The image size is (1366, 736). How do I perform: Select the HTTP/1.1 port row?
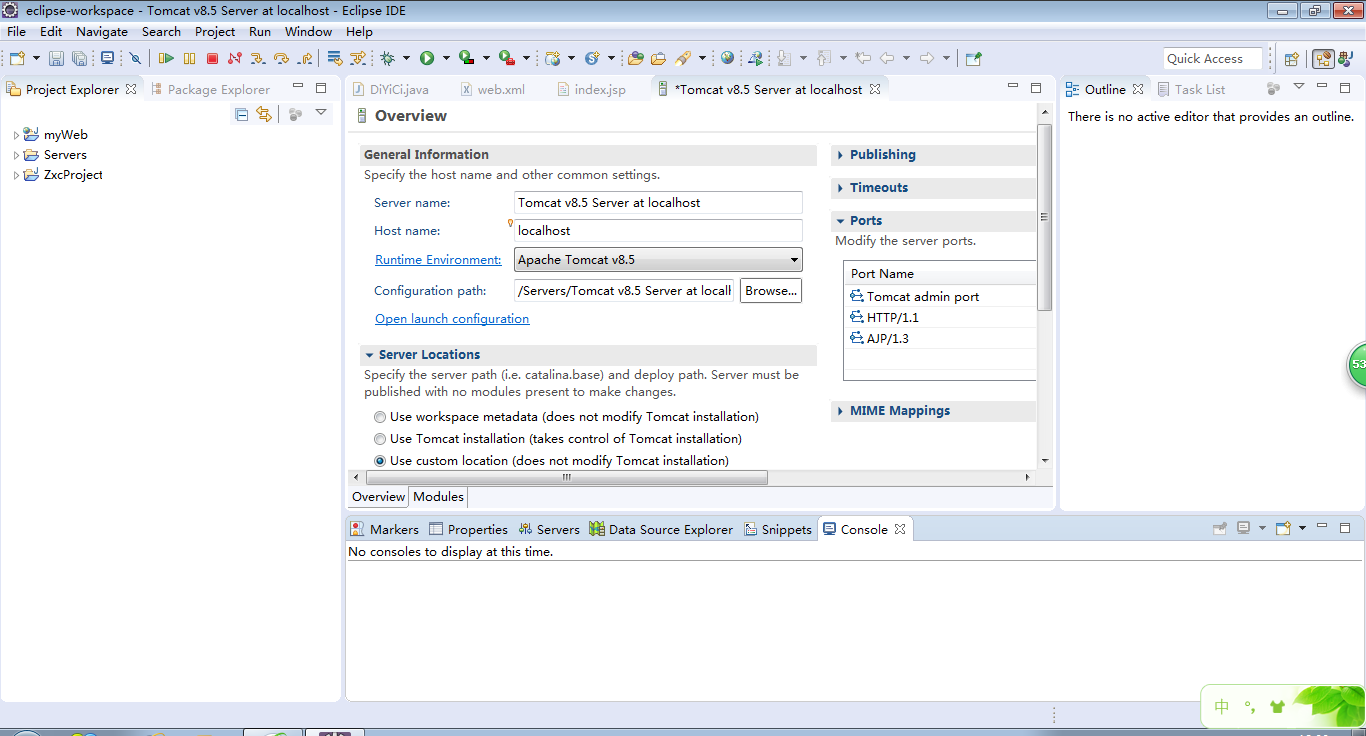[939, 318]
